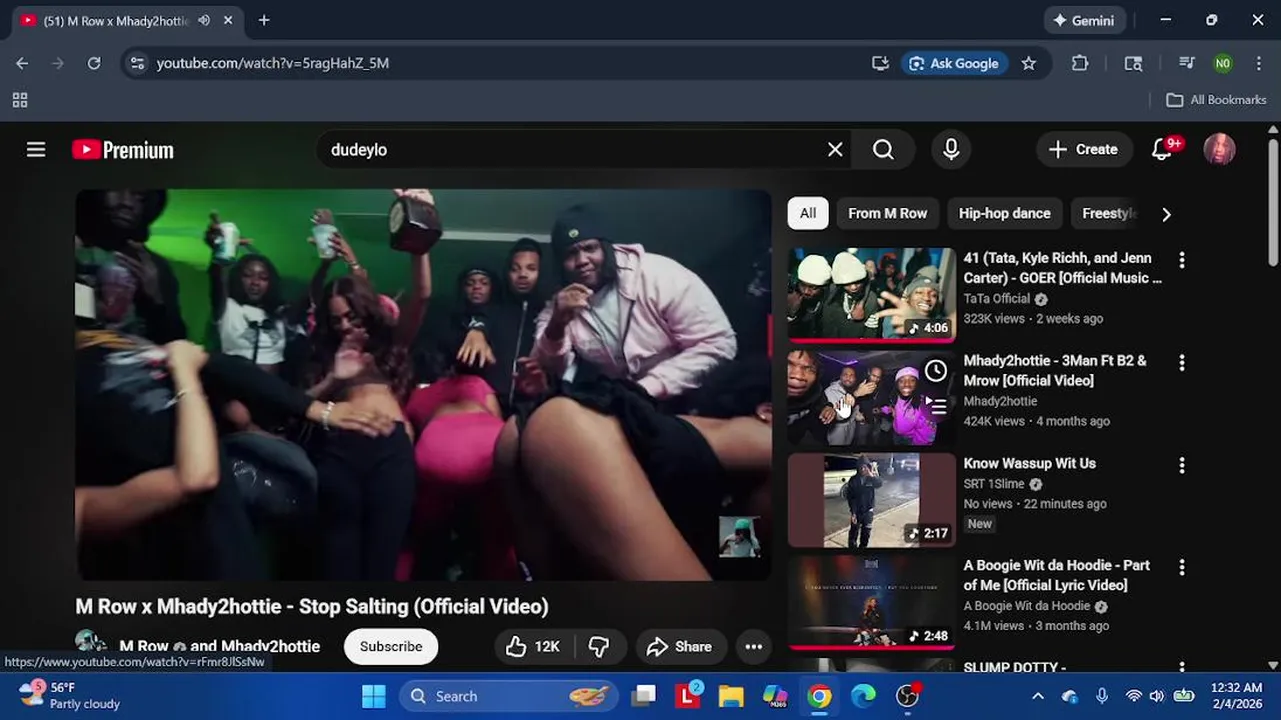Select the From M Row chip
Screen dimensions: 1281x720
(887, 213)
